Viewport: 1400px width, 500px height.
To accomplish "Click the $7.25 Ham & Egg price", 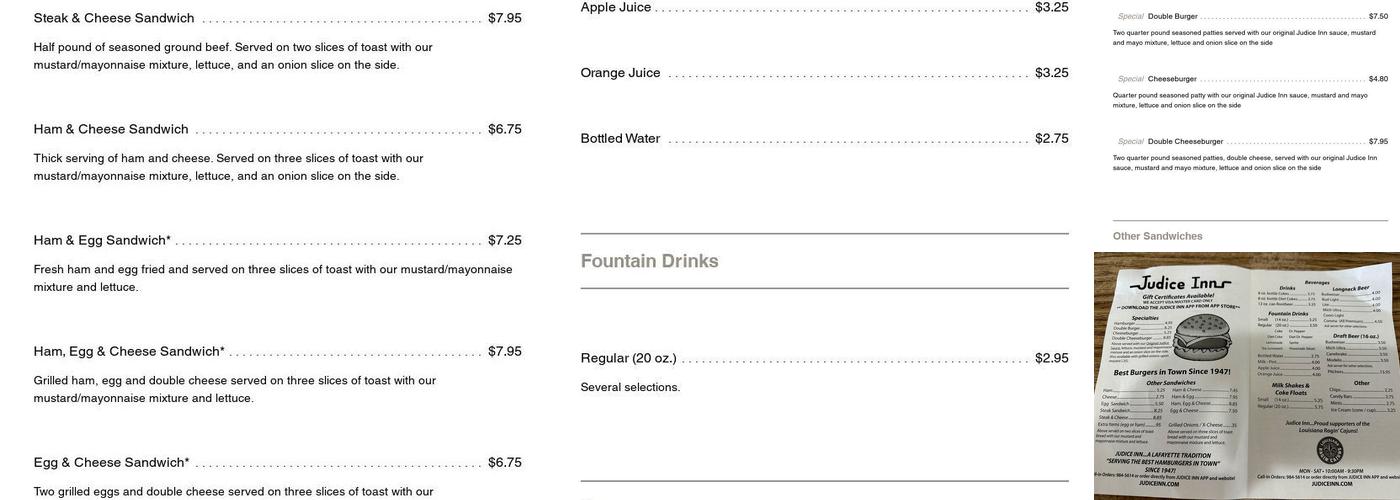I will pyautogui.click(x=504, y=240).
